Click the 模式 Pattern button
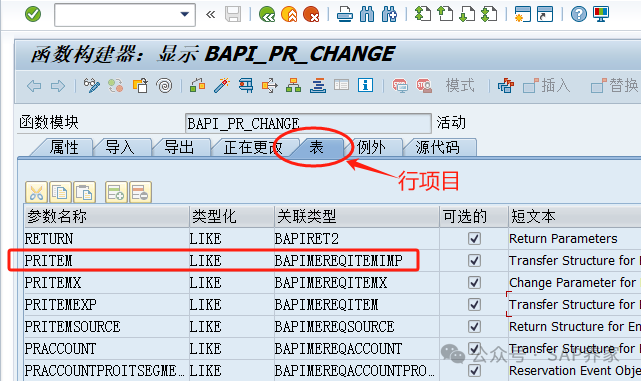641x381 pixels. tap(460, 85)
